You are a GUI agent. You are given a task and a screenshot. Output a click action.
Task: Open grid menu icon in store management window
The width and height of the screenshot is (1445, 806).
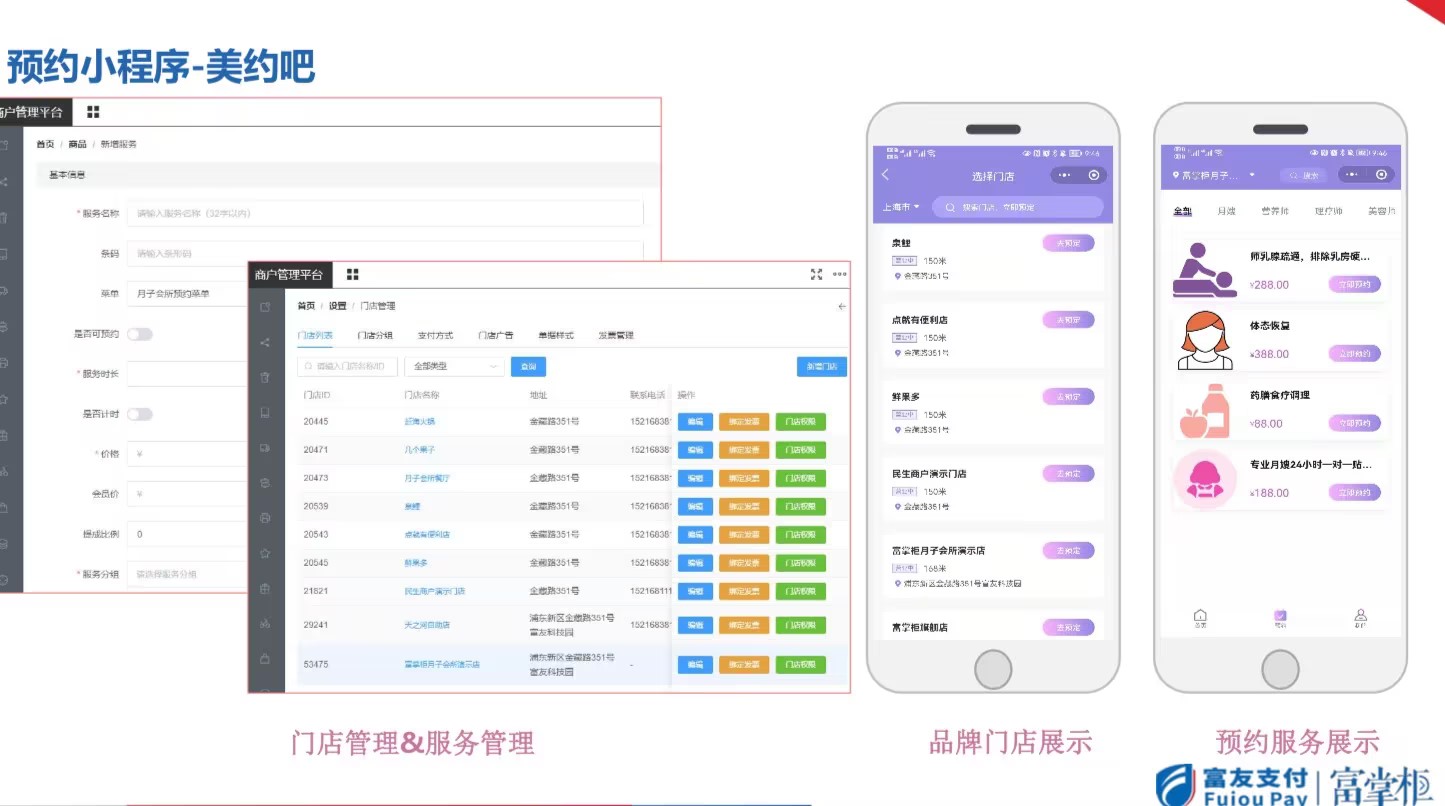point(352,274)
